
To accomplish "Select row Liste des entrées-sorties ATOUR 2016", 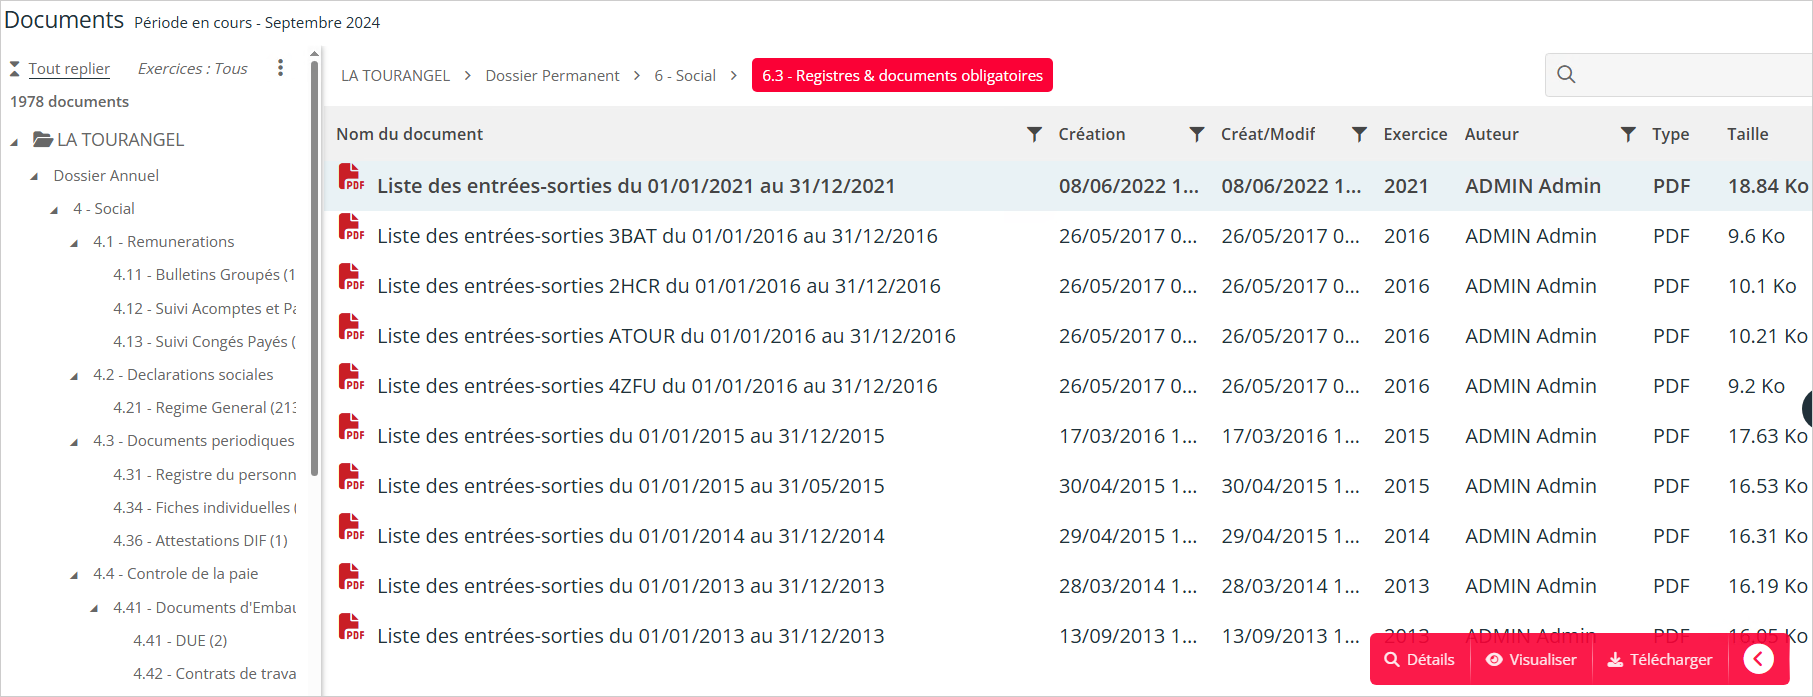I will pyautogui.click(x=1067, y=336).
